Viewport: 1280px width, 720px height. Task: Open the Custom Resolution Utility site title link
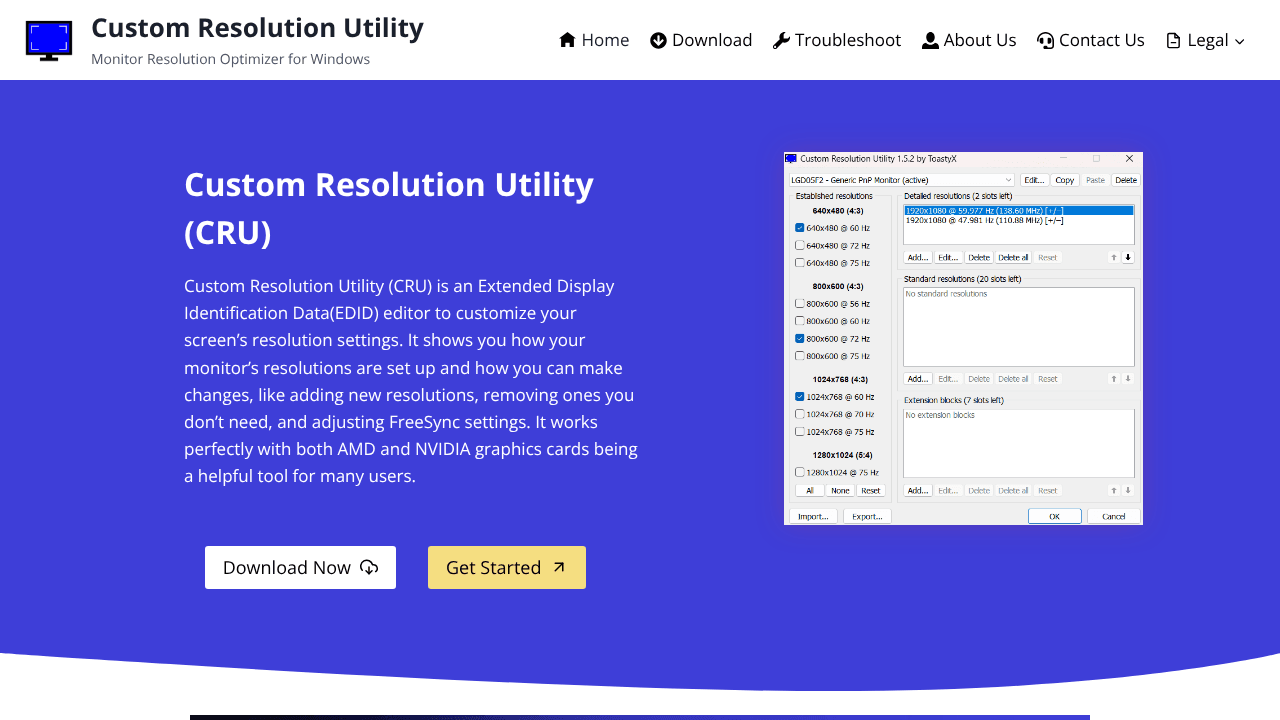coord(257,27)
